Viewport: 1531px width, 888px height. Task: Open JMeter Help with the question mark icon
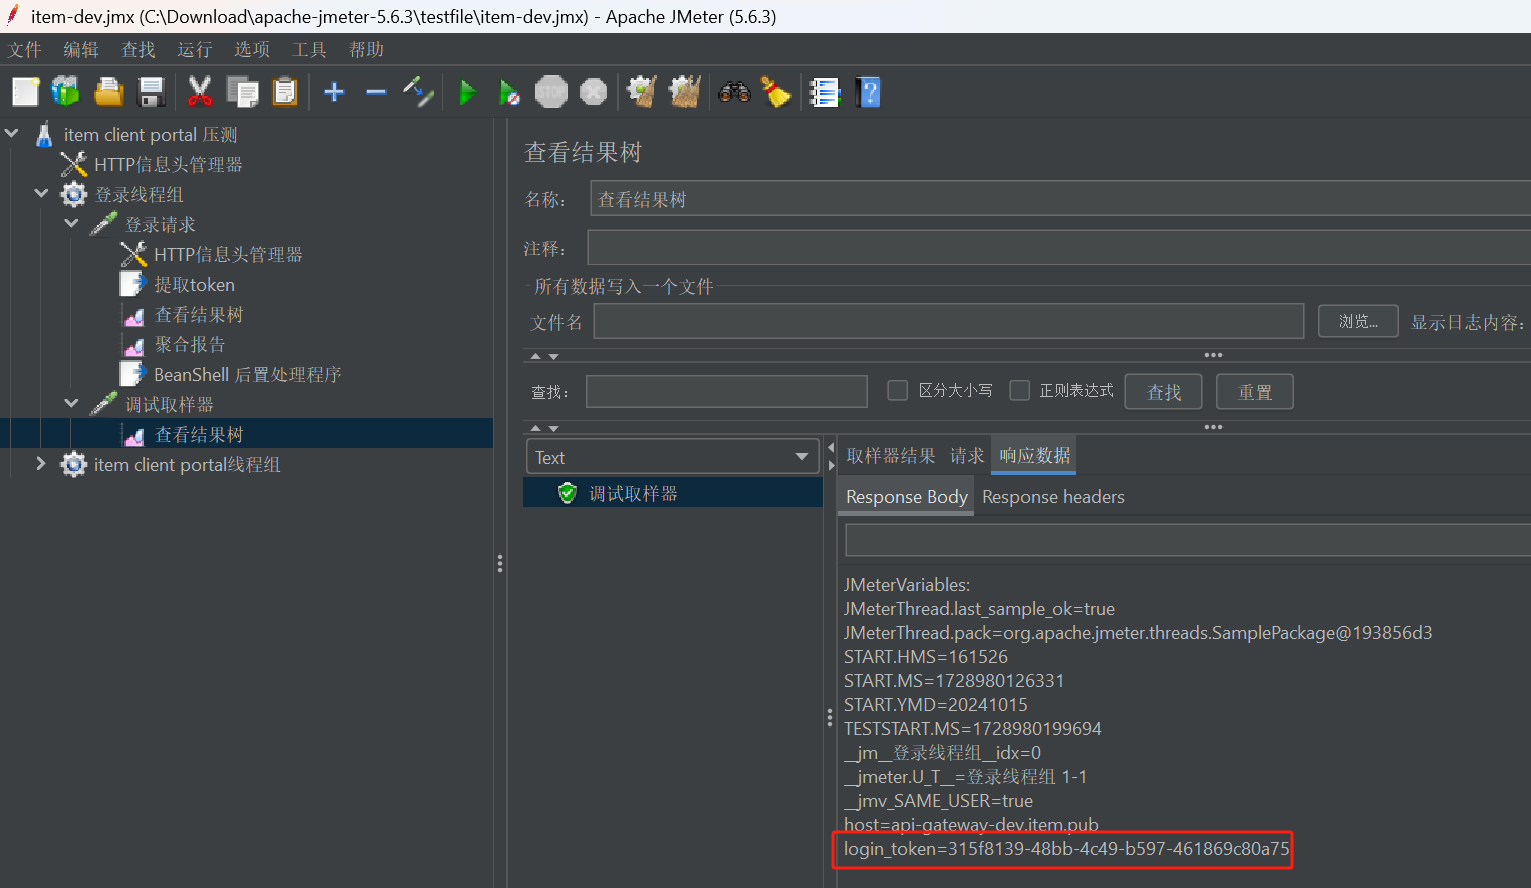coord(867,92)
